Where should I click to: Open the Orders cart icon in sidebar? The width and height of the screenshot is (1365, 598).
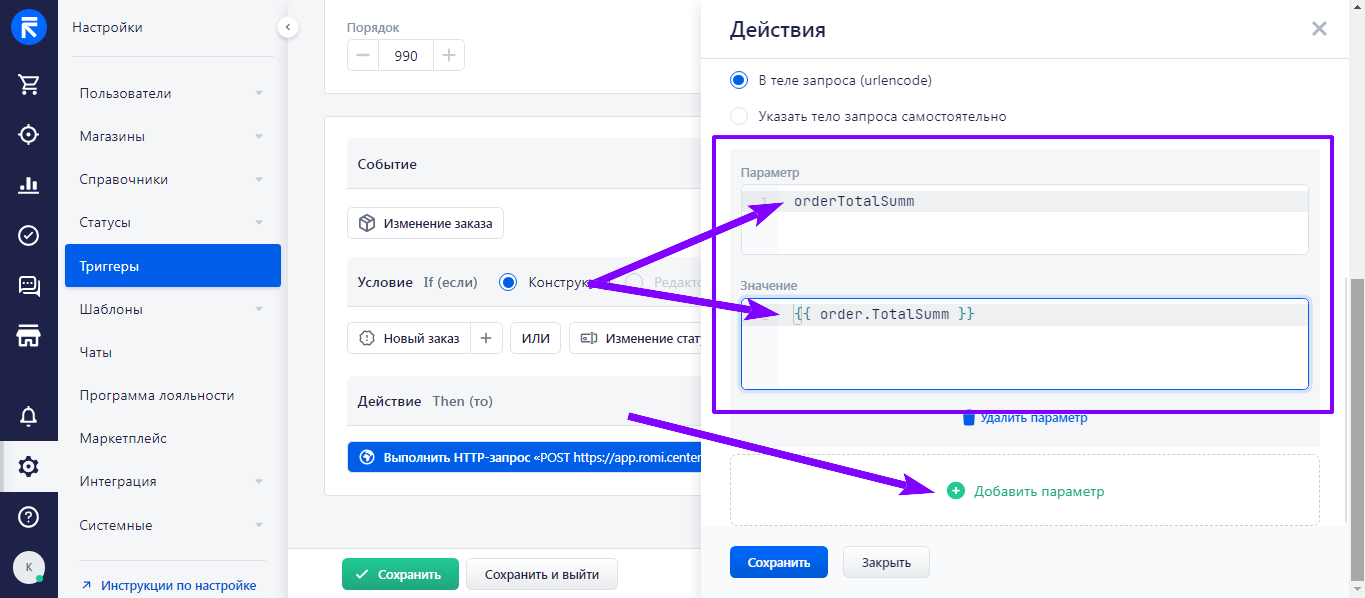click(28, 84)
